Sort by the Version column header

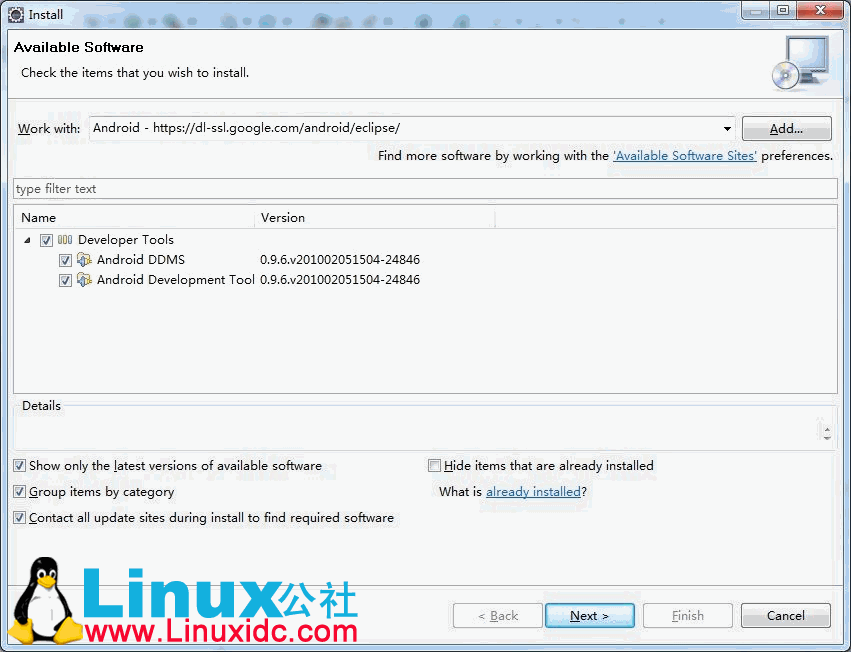click(x=374, y=217)
